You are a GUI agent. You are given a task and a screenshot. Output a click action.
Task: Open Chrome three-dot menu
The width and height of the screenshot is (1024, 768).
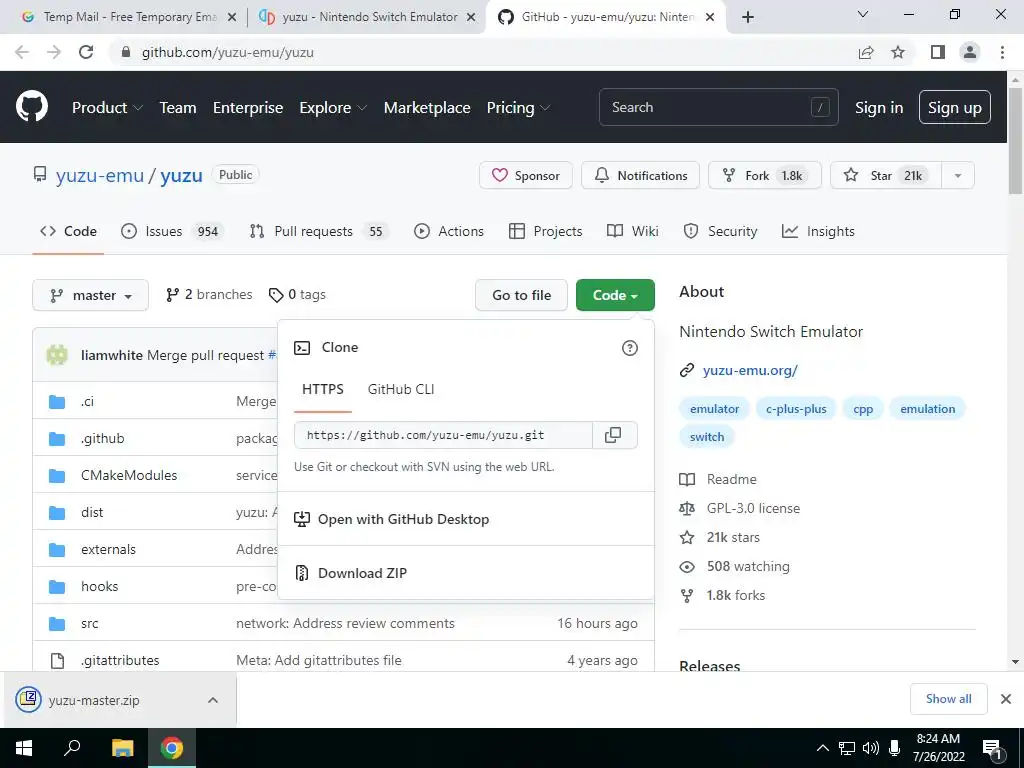(1002, 52)
